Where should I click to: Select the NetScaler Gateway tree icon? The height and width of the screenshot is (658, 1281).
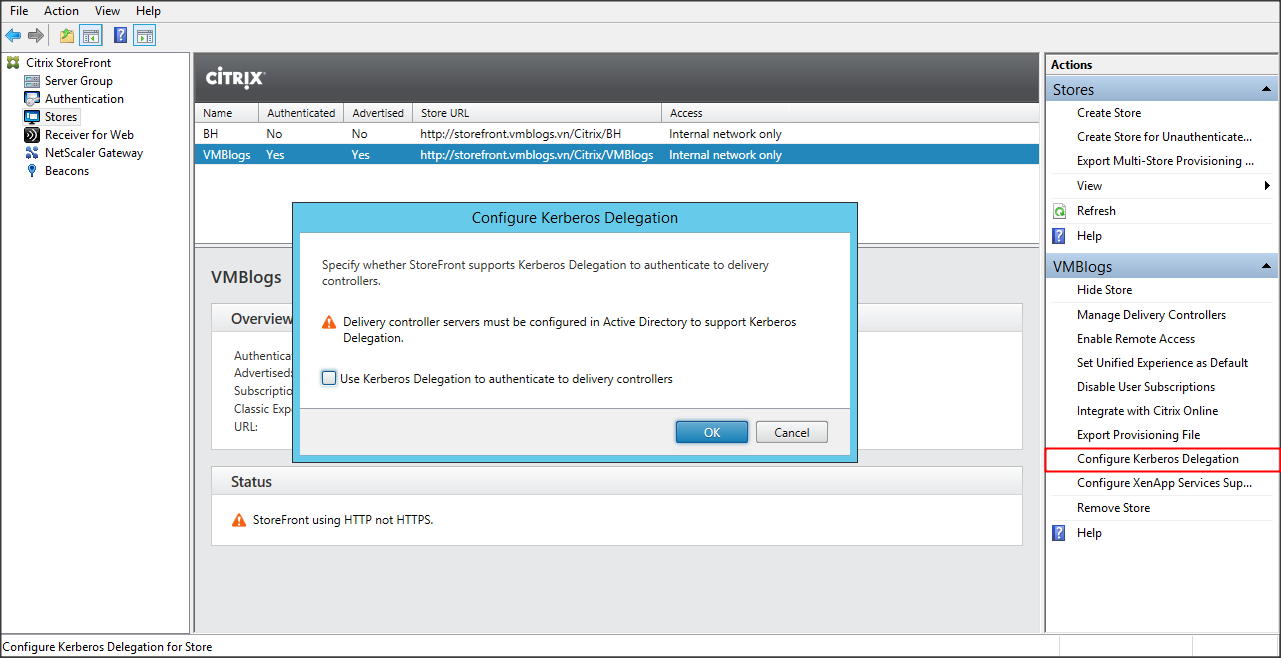point(33,153)
